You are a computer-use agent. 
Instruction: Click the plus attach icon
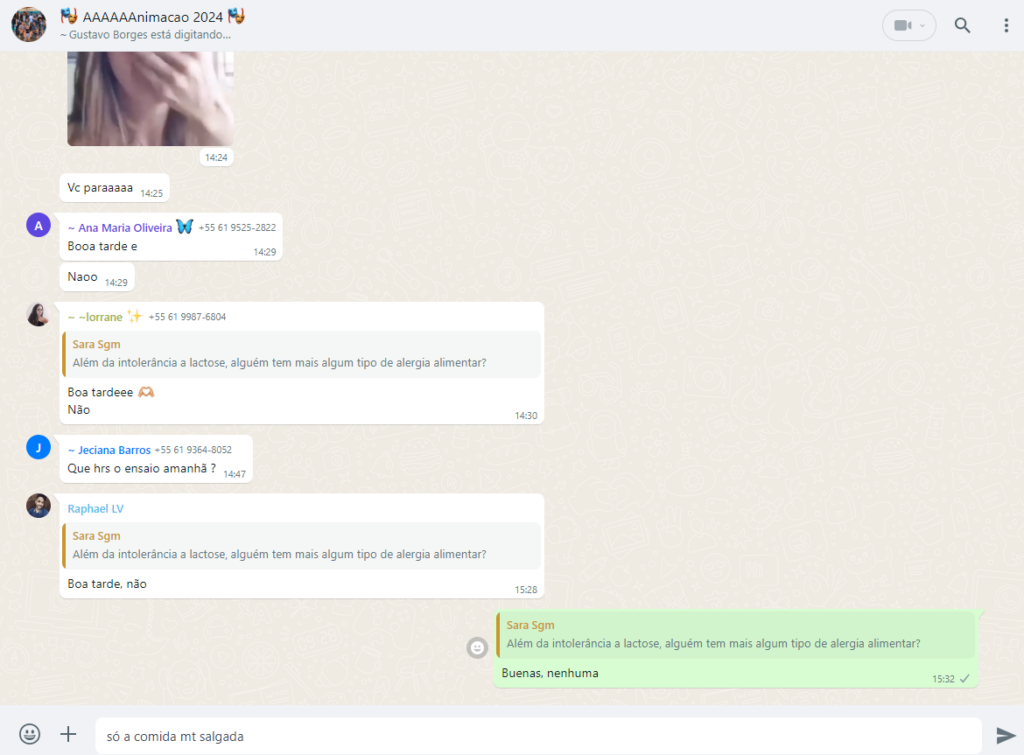pyautogui.click(x=68, y=734)
